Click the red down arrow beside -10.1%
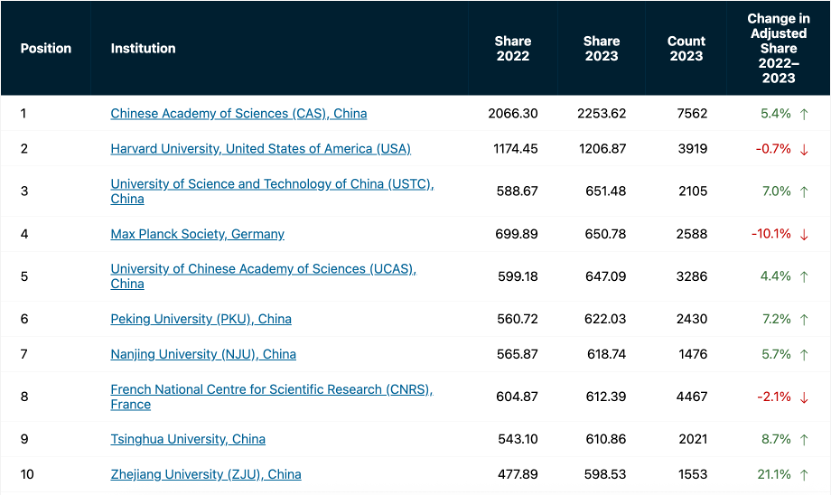Screen dimensions: 832x496 point(804,234)
